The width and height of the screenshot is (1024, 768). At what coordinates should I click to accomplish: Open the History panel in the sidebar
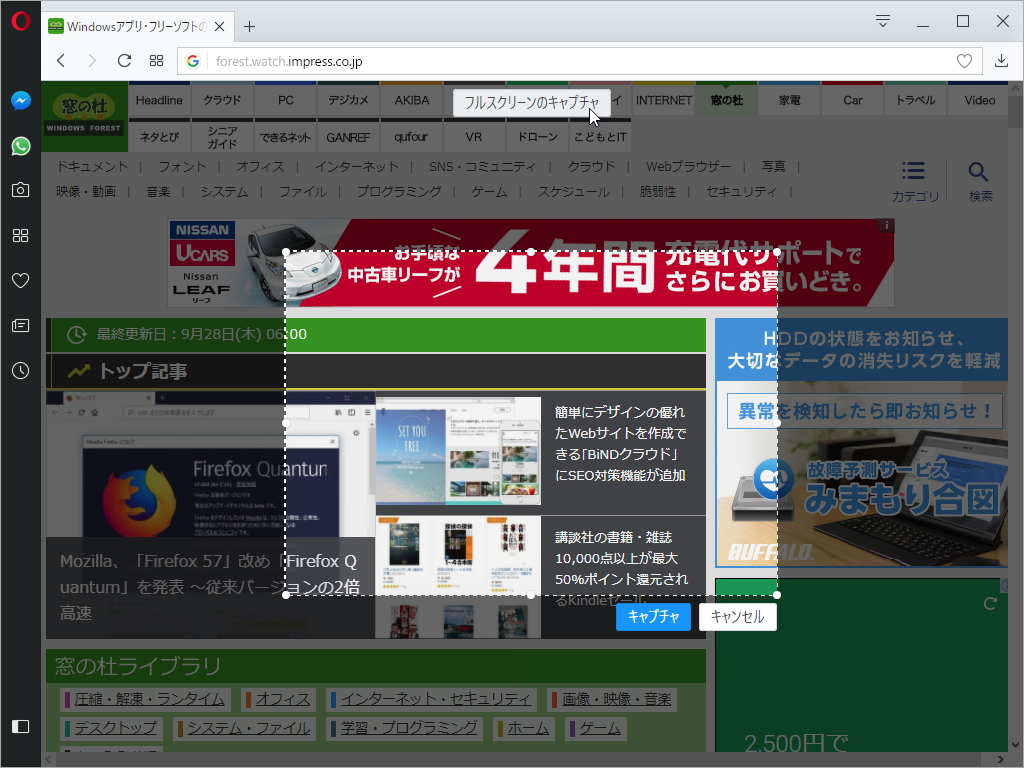pyautogui.click(x=20, y=371)
